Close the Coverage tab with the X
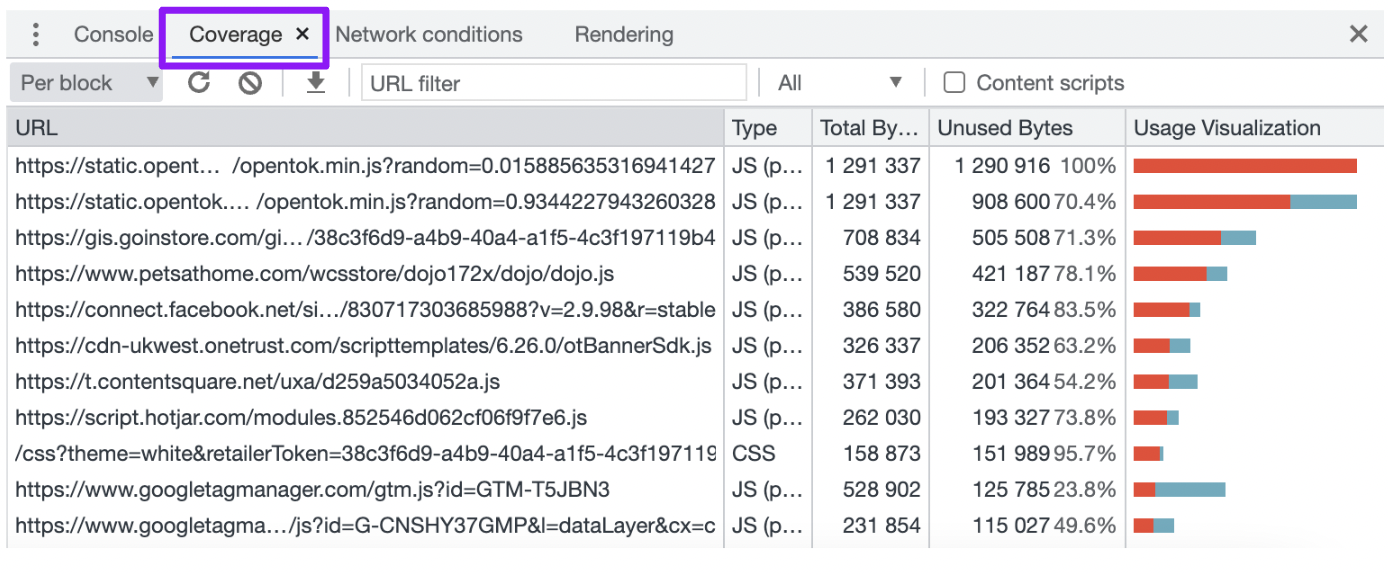 tap(302, 34)
